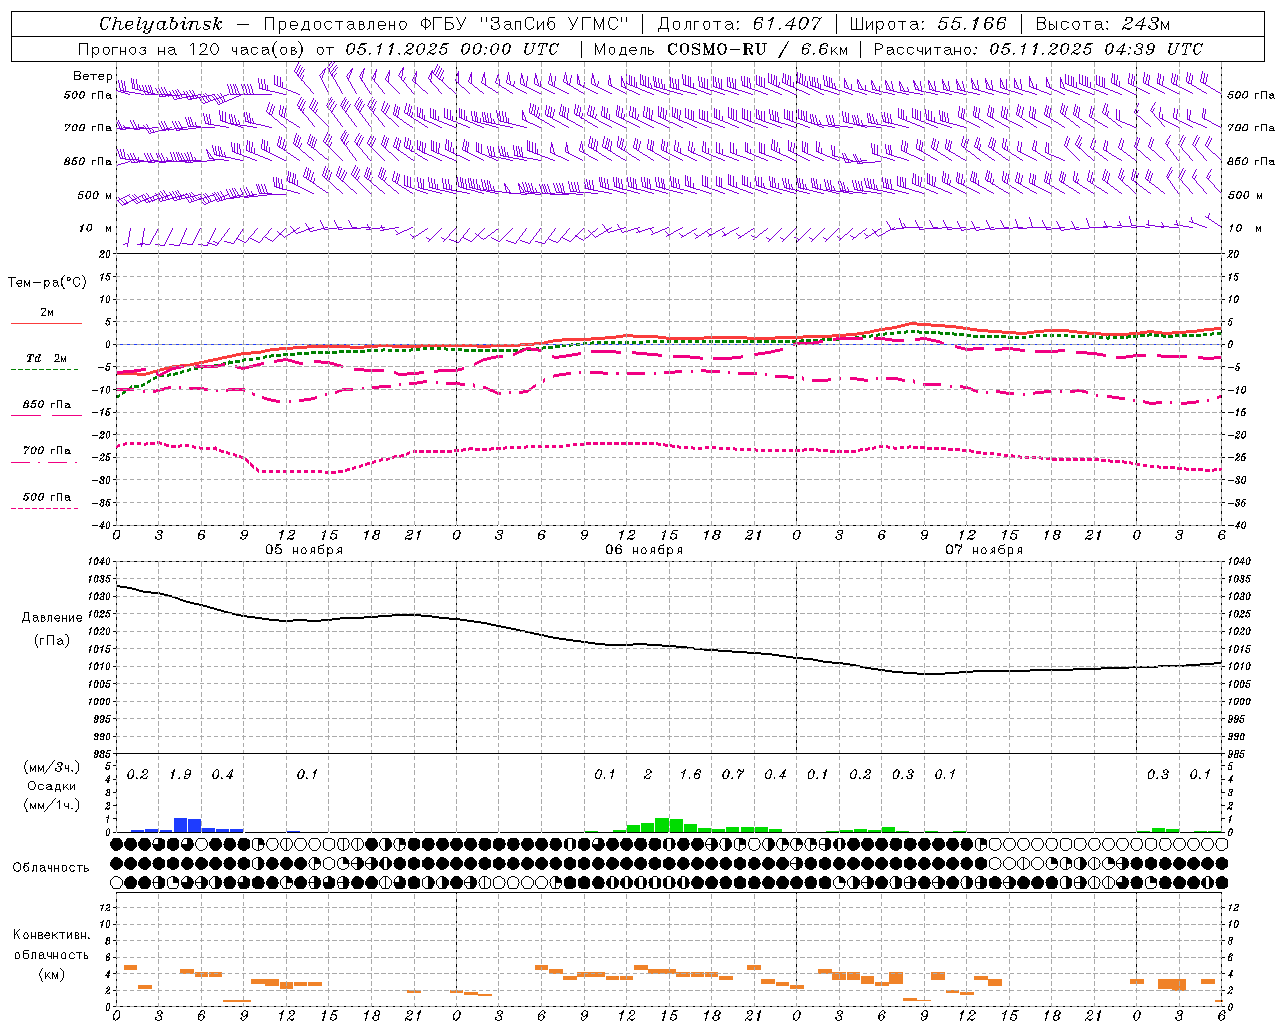Click the "Давление" pressure panel label
1280x1024 pixels.
[51, 618]
